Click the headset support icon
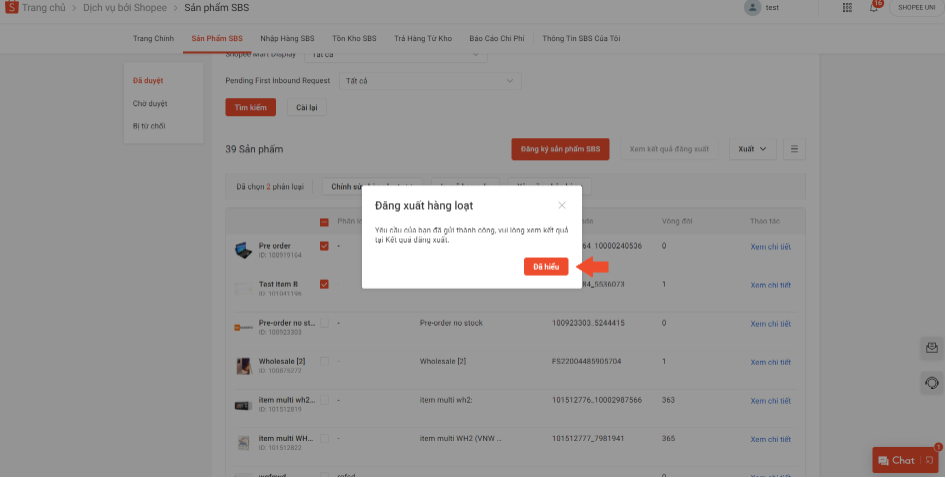 (932, 383)
